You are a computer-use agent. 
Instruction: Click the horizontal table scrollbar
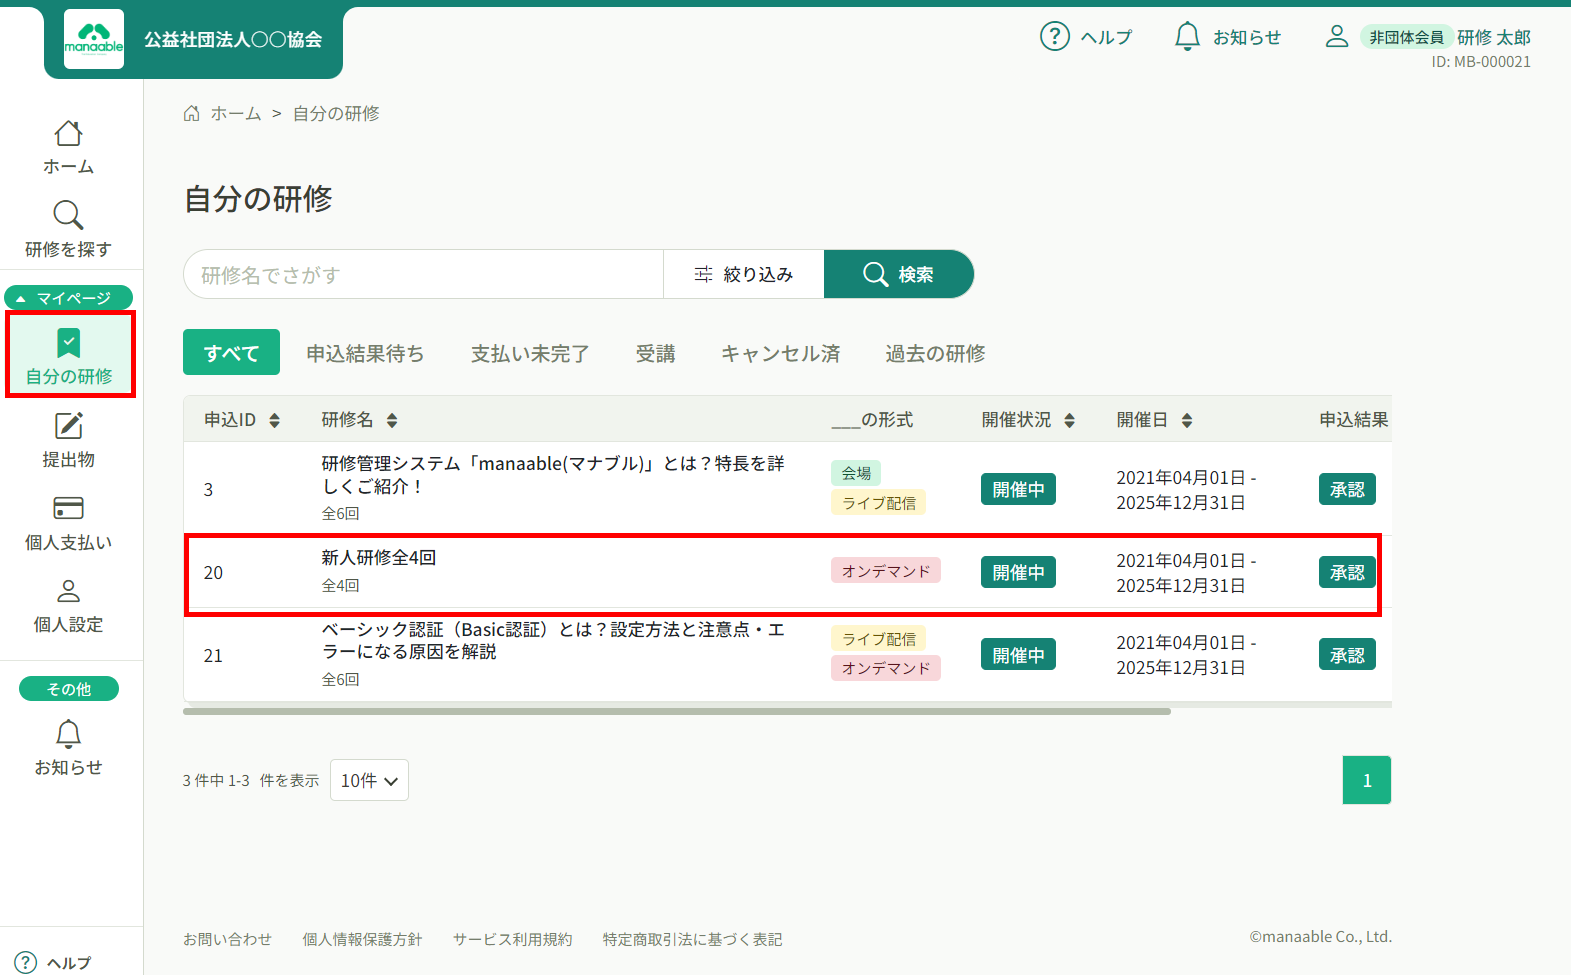[677, 711]
